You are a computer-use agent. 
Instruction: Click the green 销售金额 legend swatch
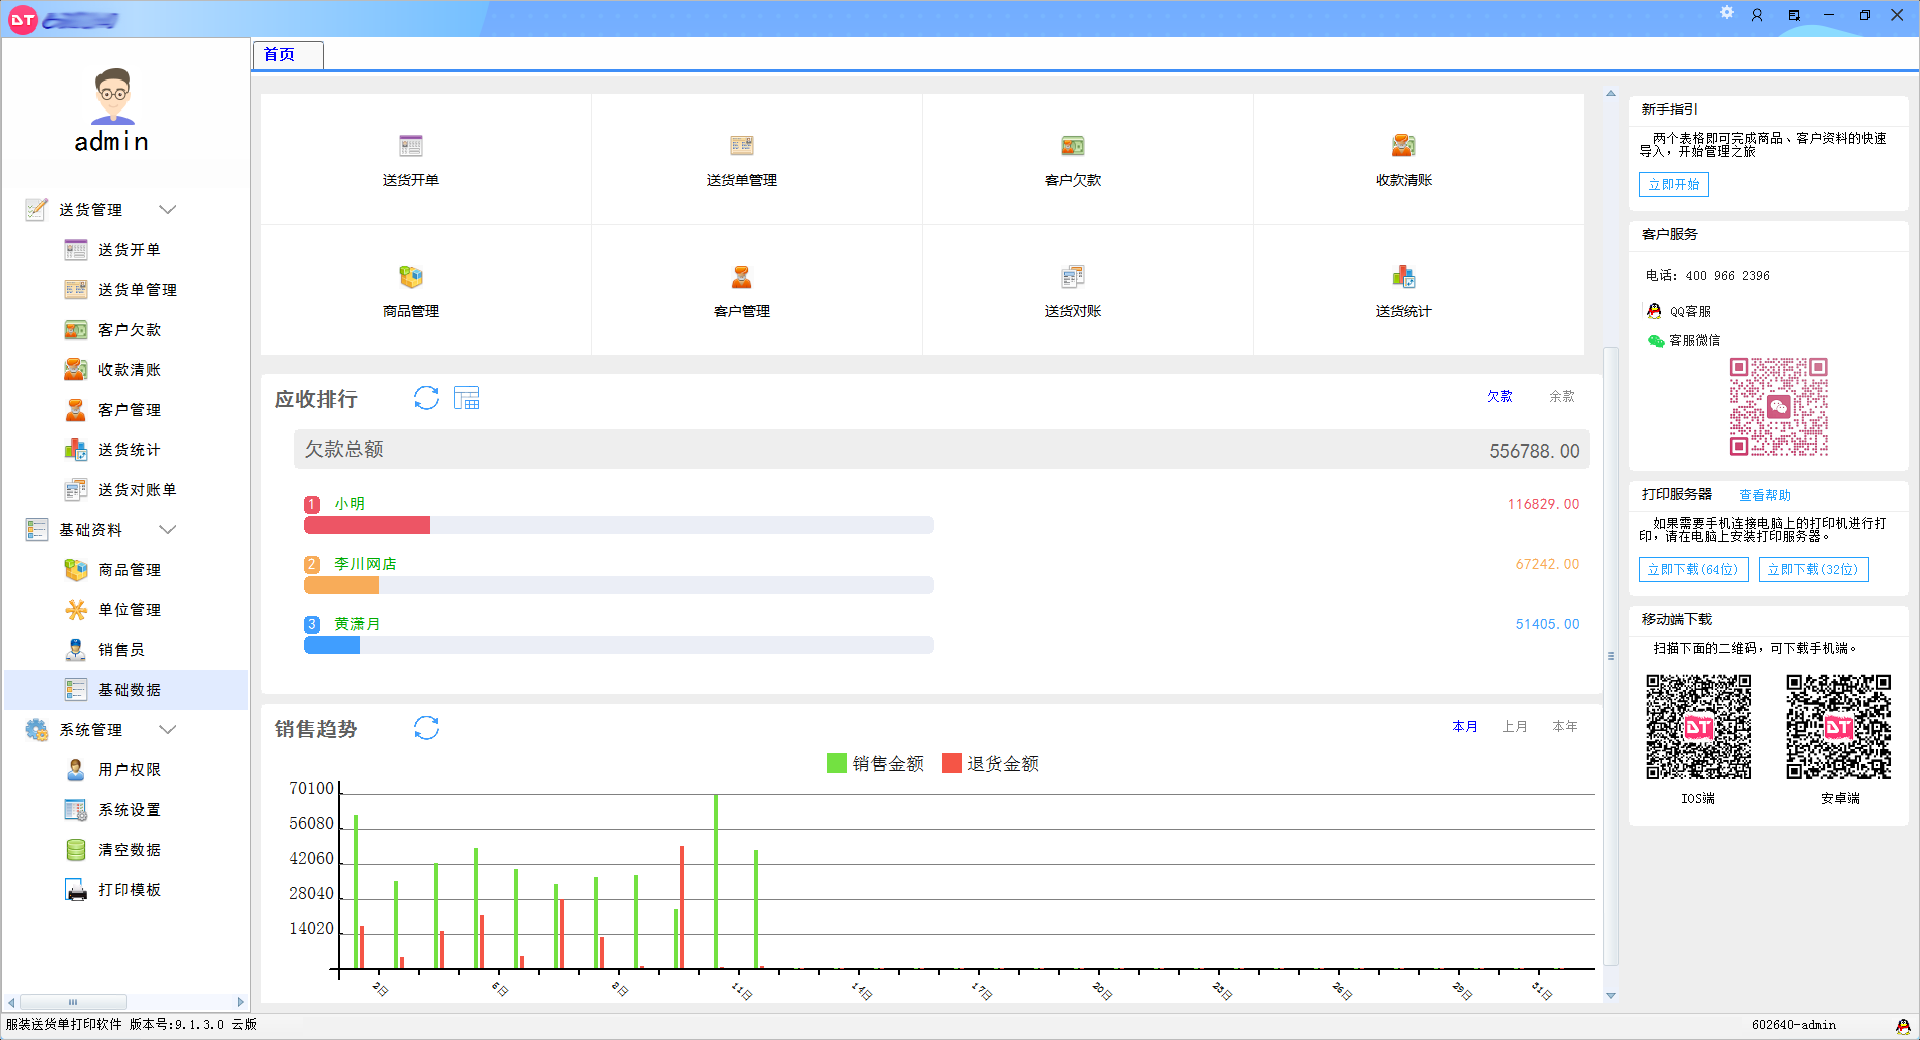[837, 764]
